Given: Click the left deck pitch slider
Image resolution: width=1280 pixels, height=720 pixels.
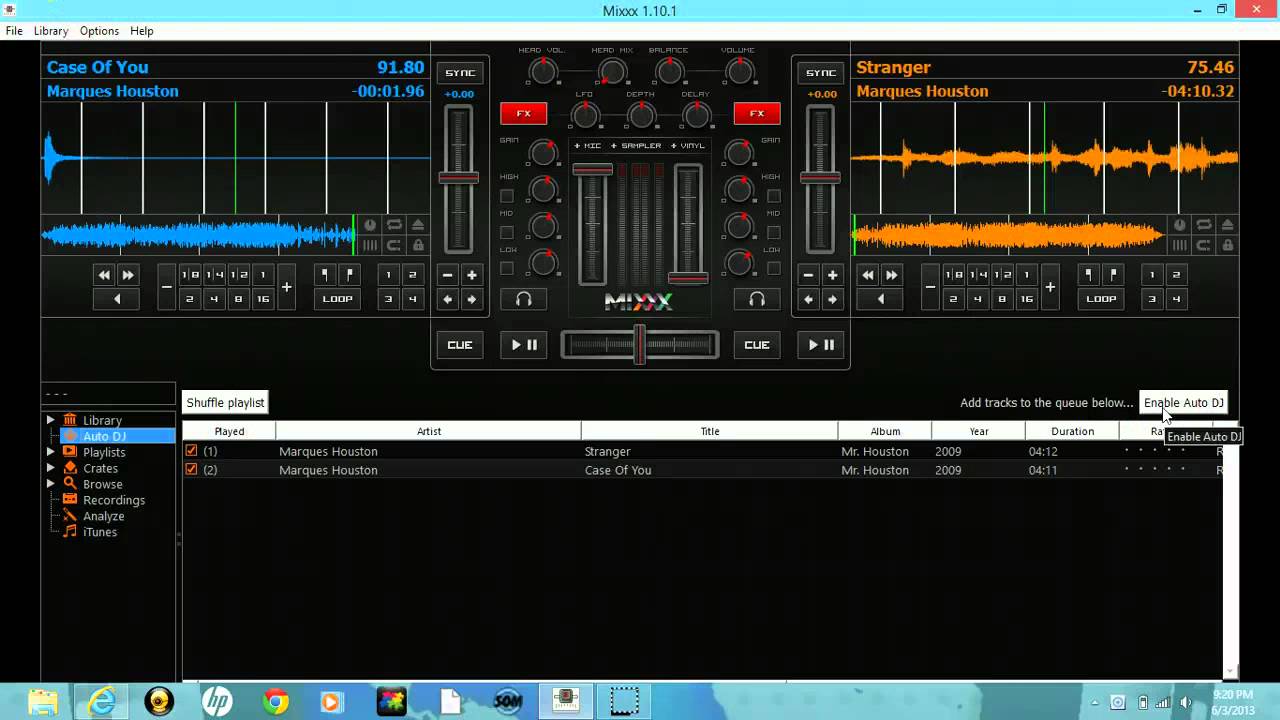Looking at the screenshot, I should [x=459, y=181].
